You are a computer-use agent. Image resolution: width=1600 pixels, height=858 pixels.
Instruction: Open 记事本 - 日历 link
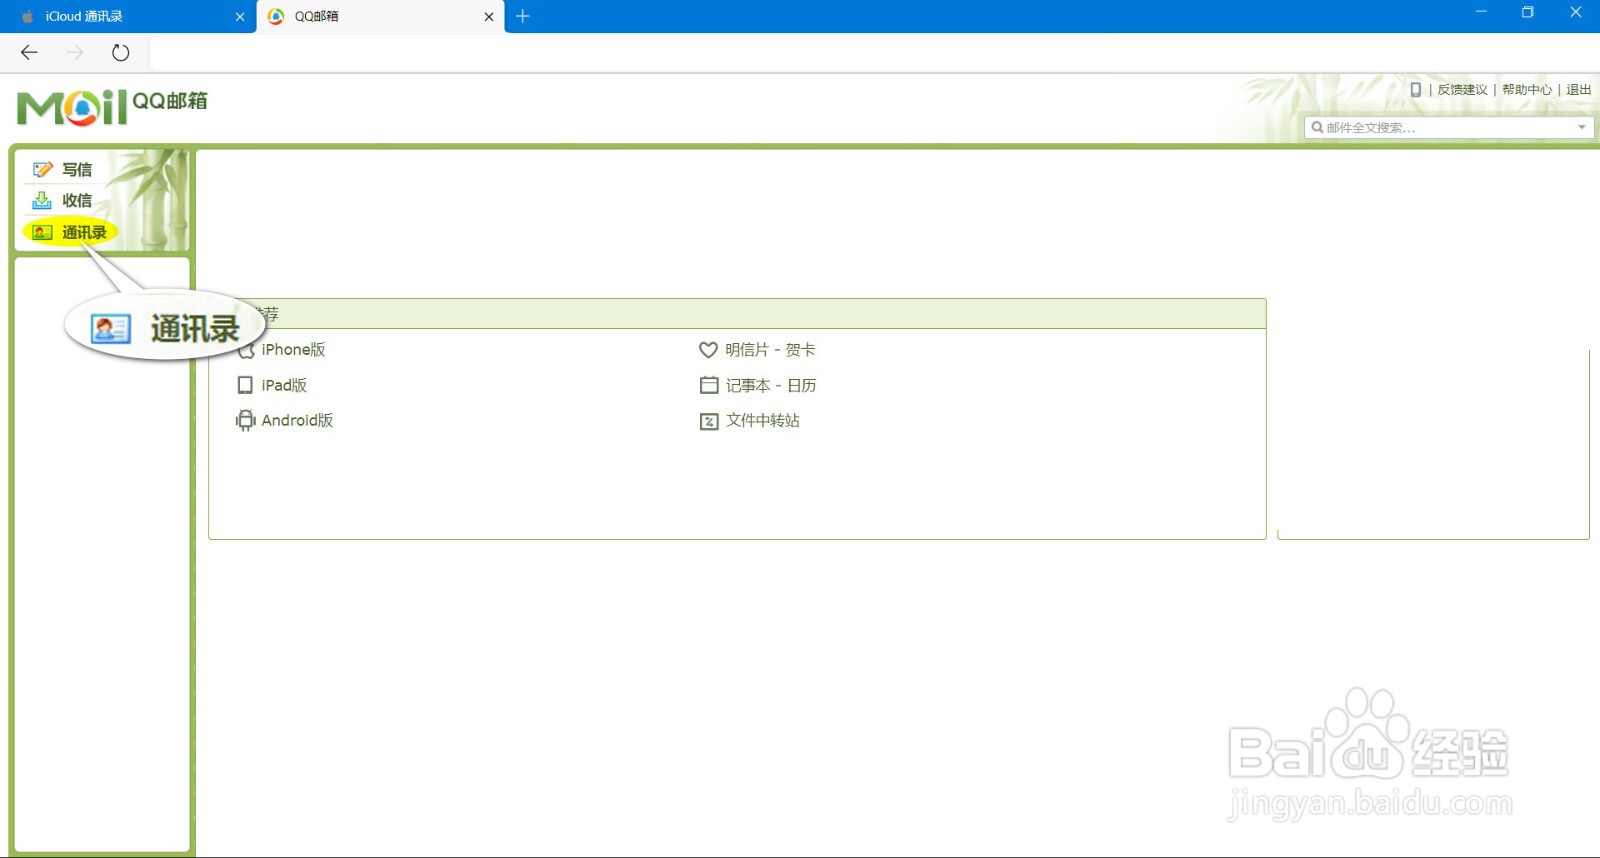coord(771,385)
